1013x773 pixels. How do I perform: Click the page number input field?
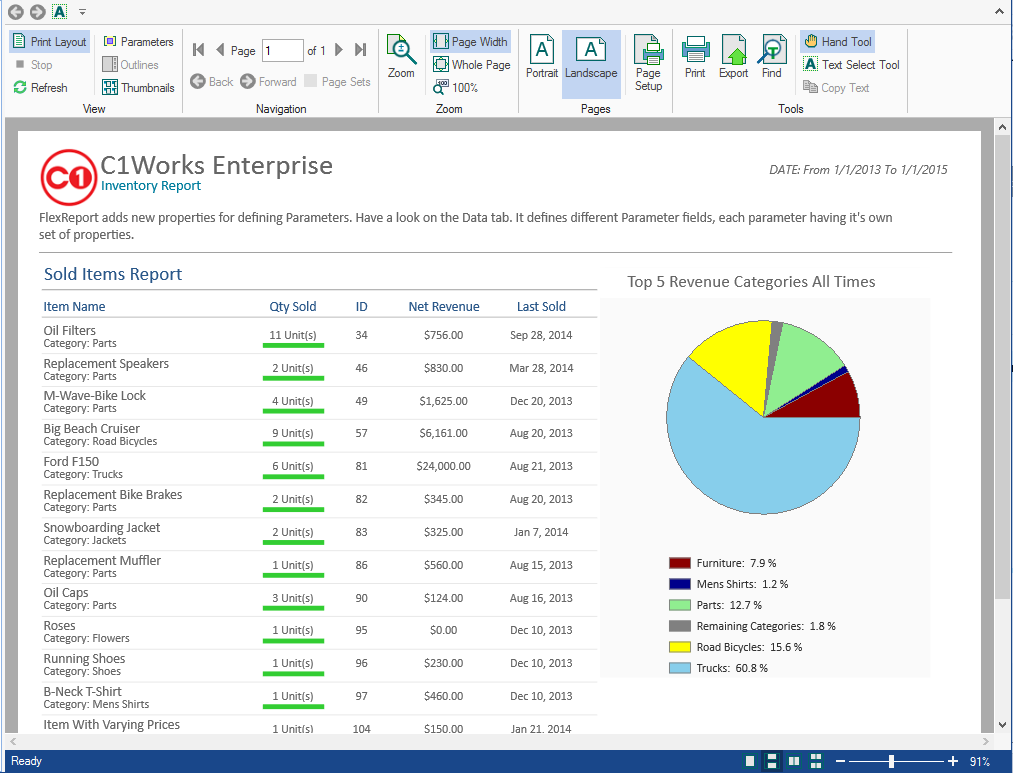coord(282,50)
